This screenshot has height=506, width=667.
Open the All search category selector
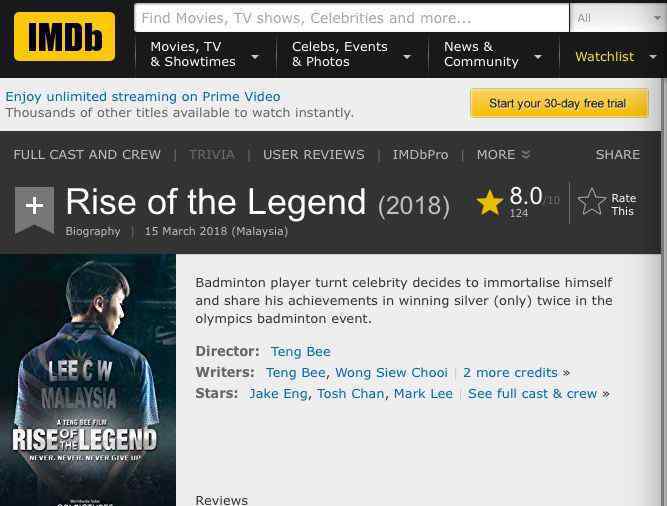[618, 18]
